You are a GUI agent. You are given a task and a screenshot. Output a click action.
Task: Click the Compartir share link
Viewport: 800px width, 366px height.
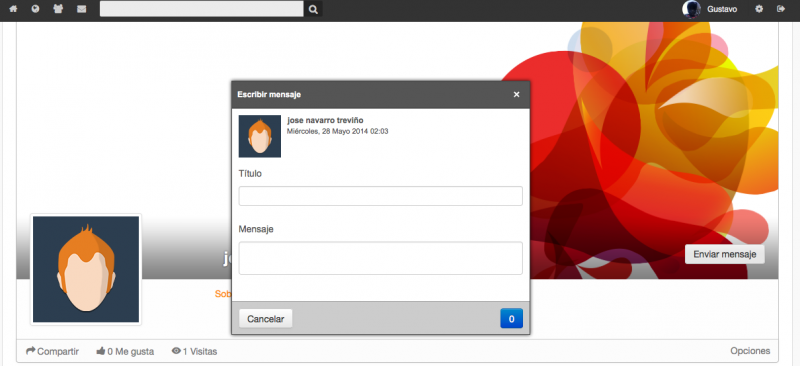[x=52, y=351]
